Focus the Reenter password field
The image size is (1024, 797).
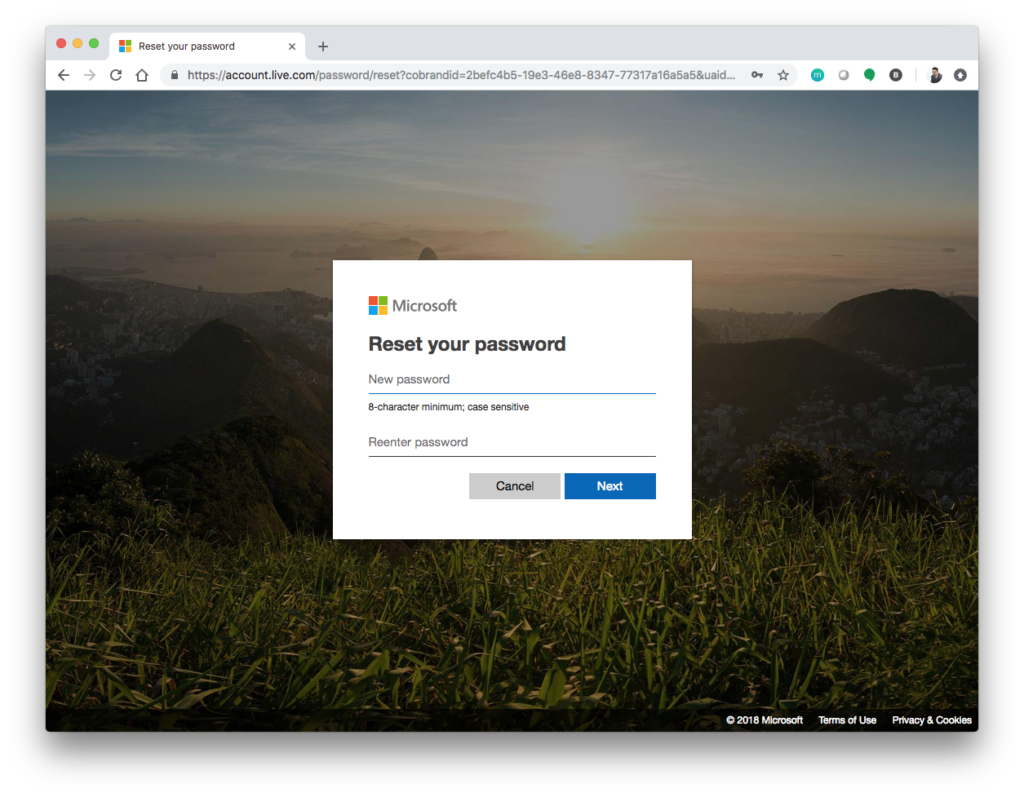tap(511, 443)
